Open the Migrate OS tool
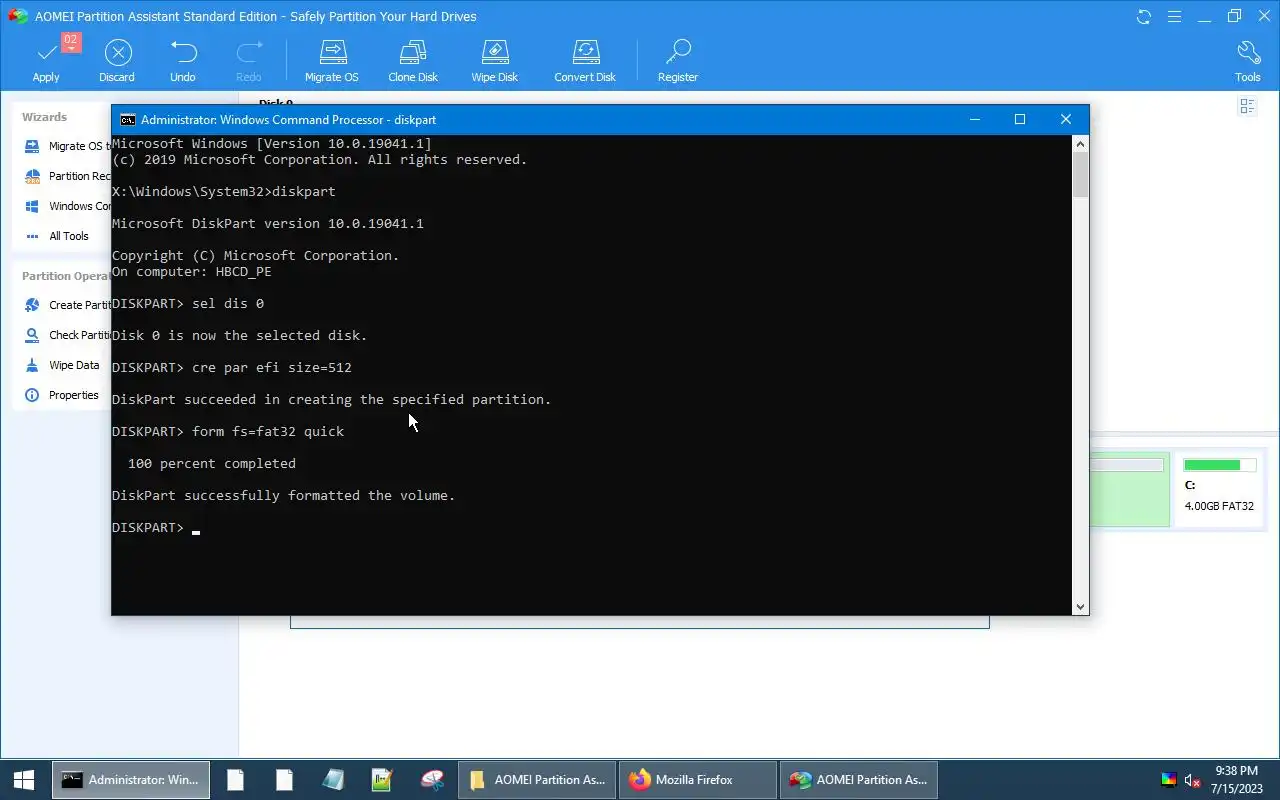1280x800 pixels. pyautogui.click(x=331, y=60)
